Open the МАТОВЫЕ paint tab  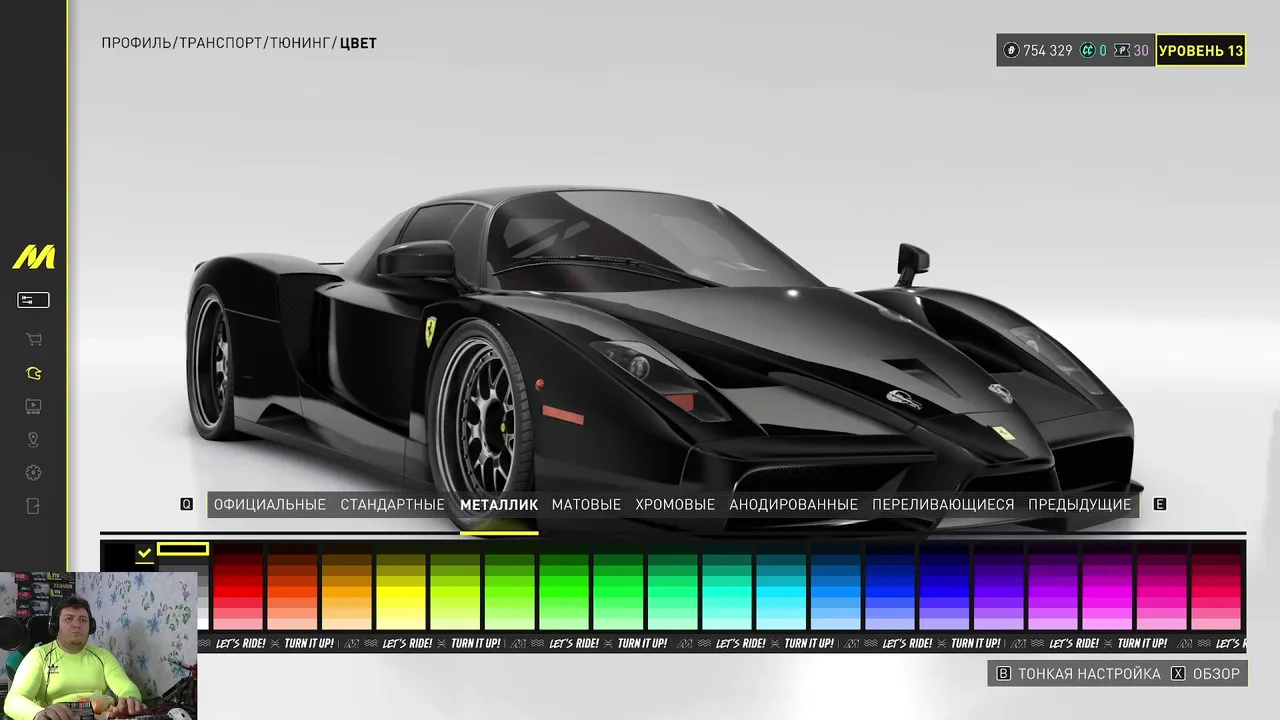586,505
